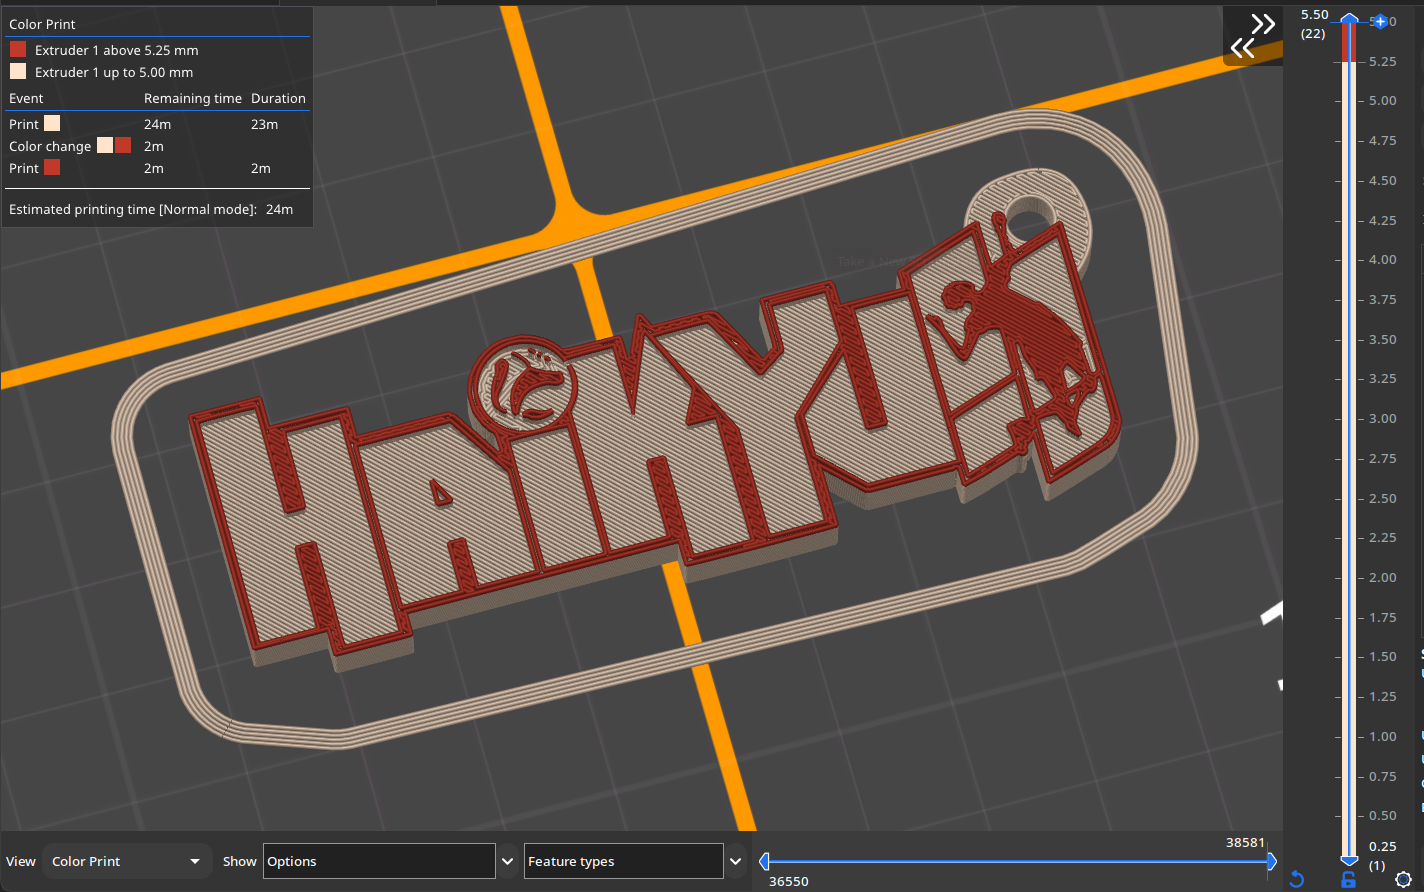
Task: Click the top thumb of the layer slider
Action: [x=1349, y=20]
